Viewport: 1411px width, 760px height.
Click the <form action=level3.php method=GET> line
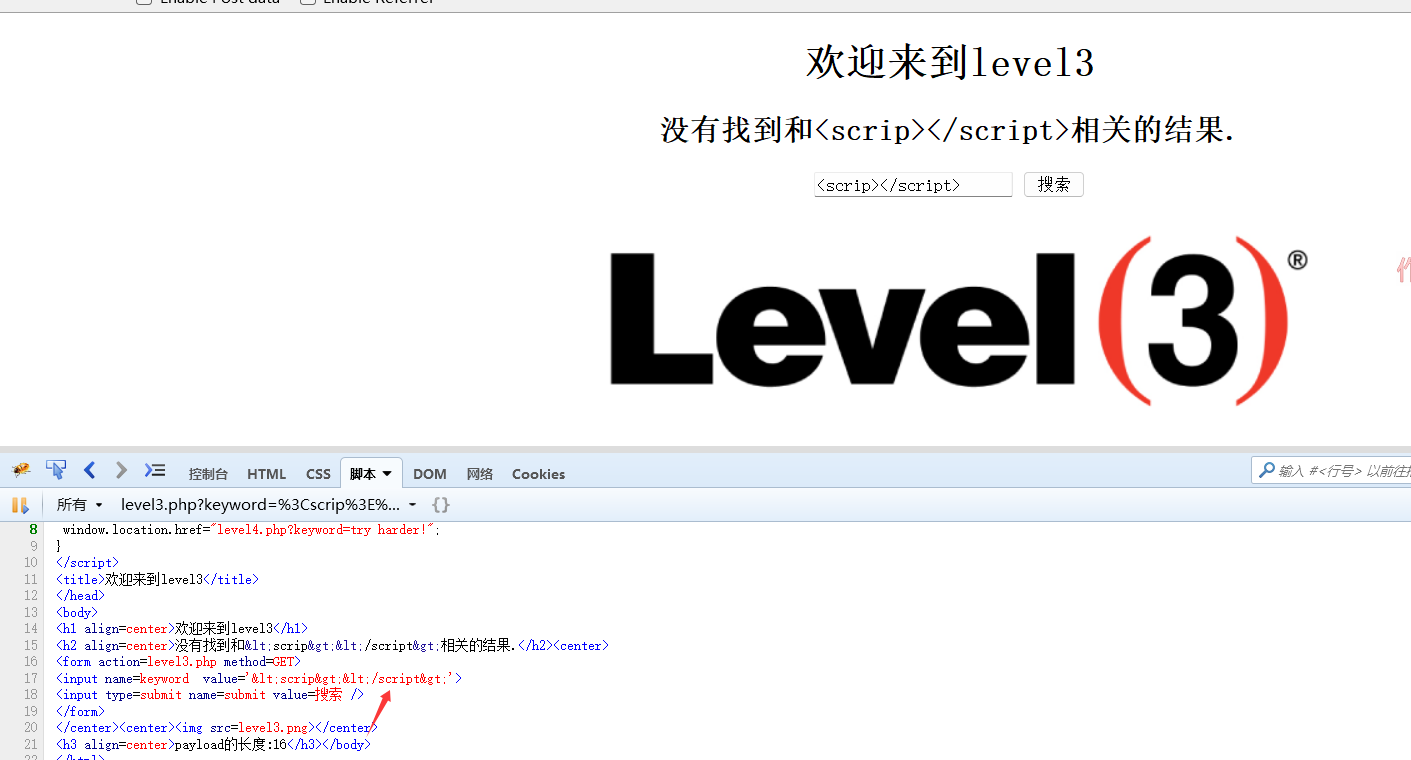[x=178, y=662]
